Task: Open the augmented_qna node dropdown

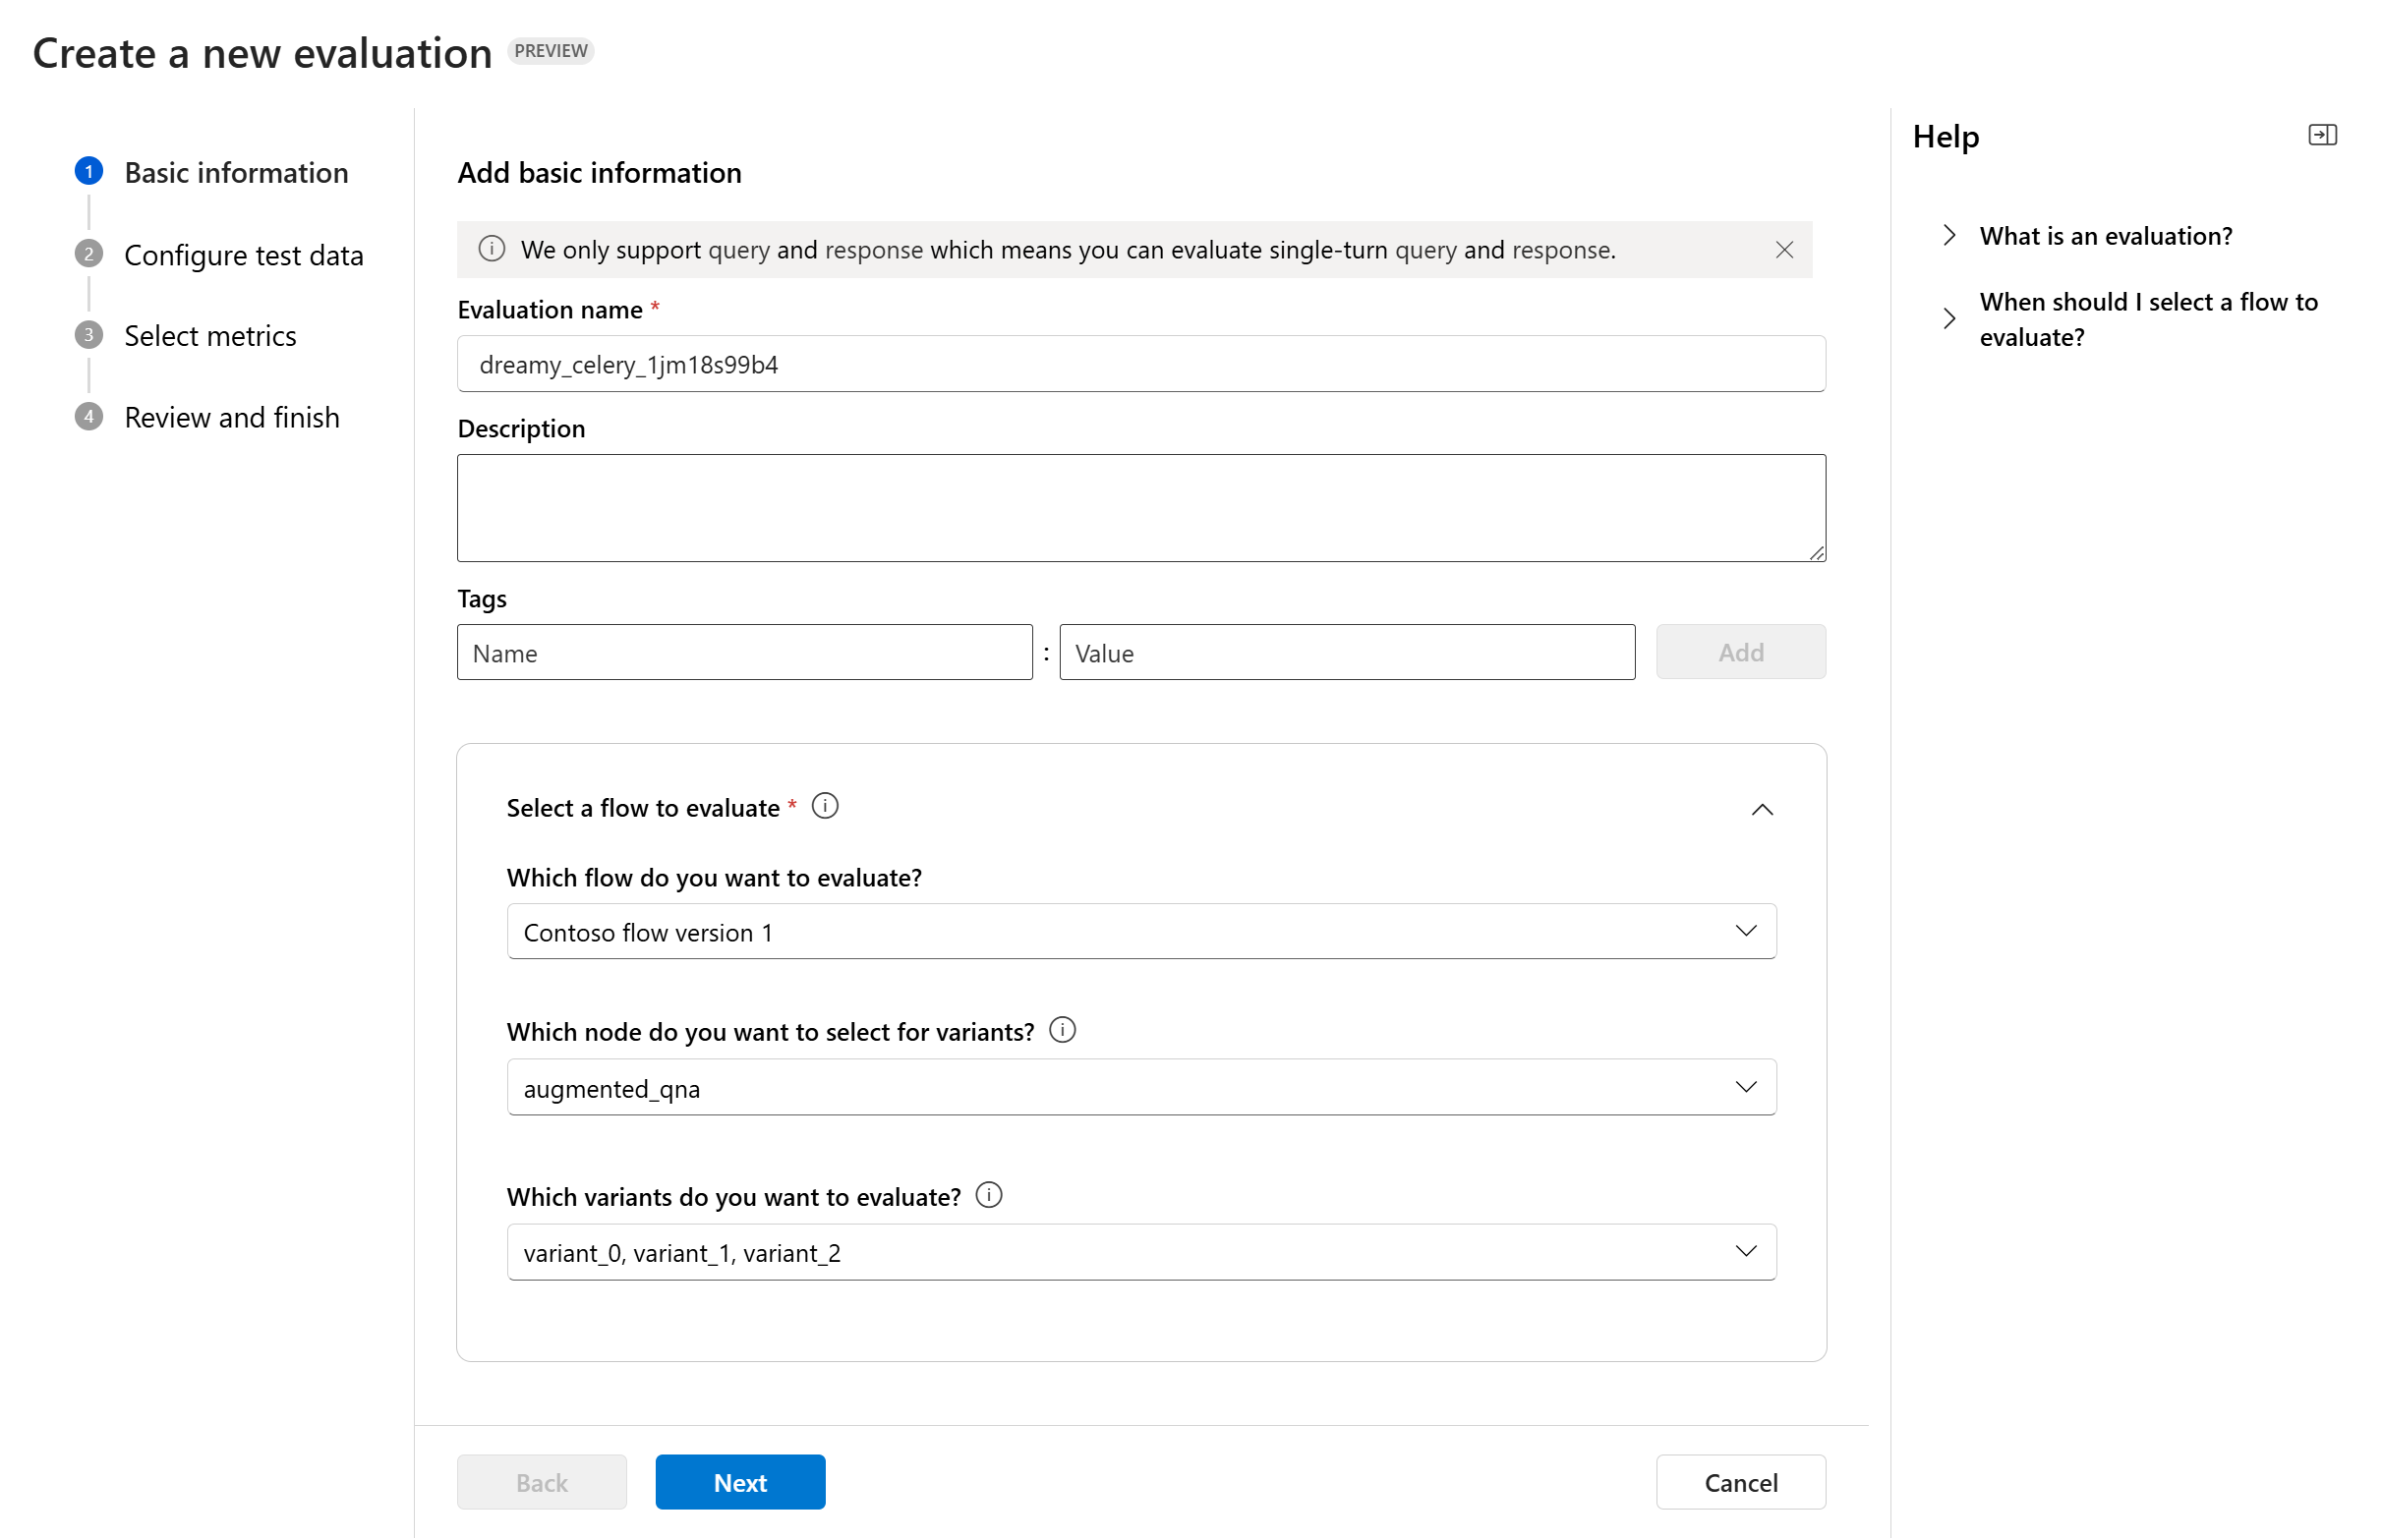Action: (x=1141, y=1087)
